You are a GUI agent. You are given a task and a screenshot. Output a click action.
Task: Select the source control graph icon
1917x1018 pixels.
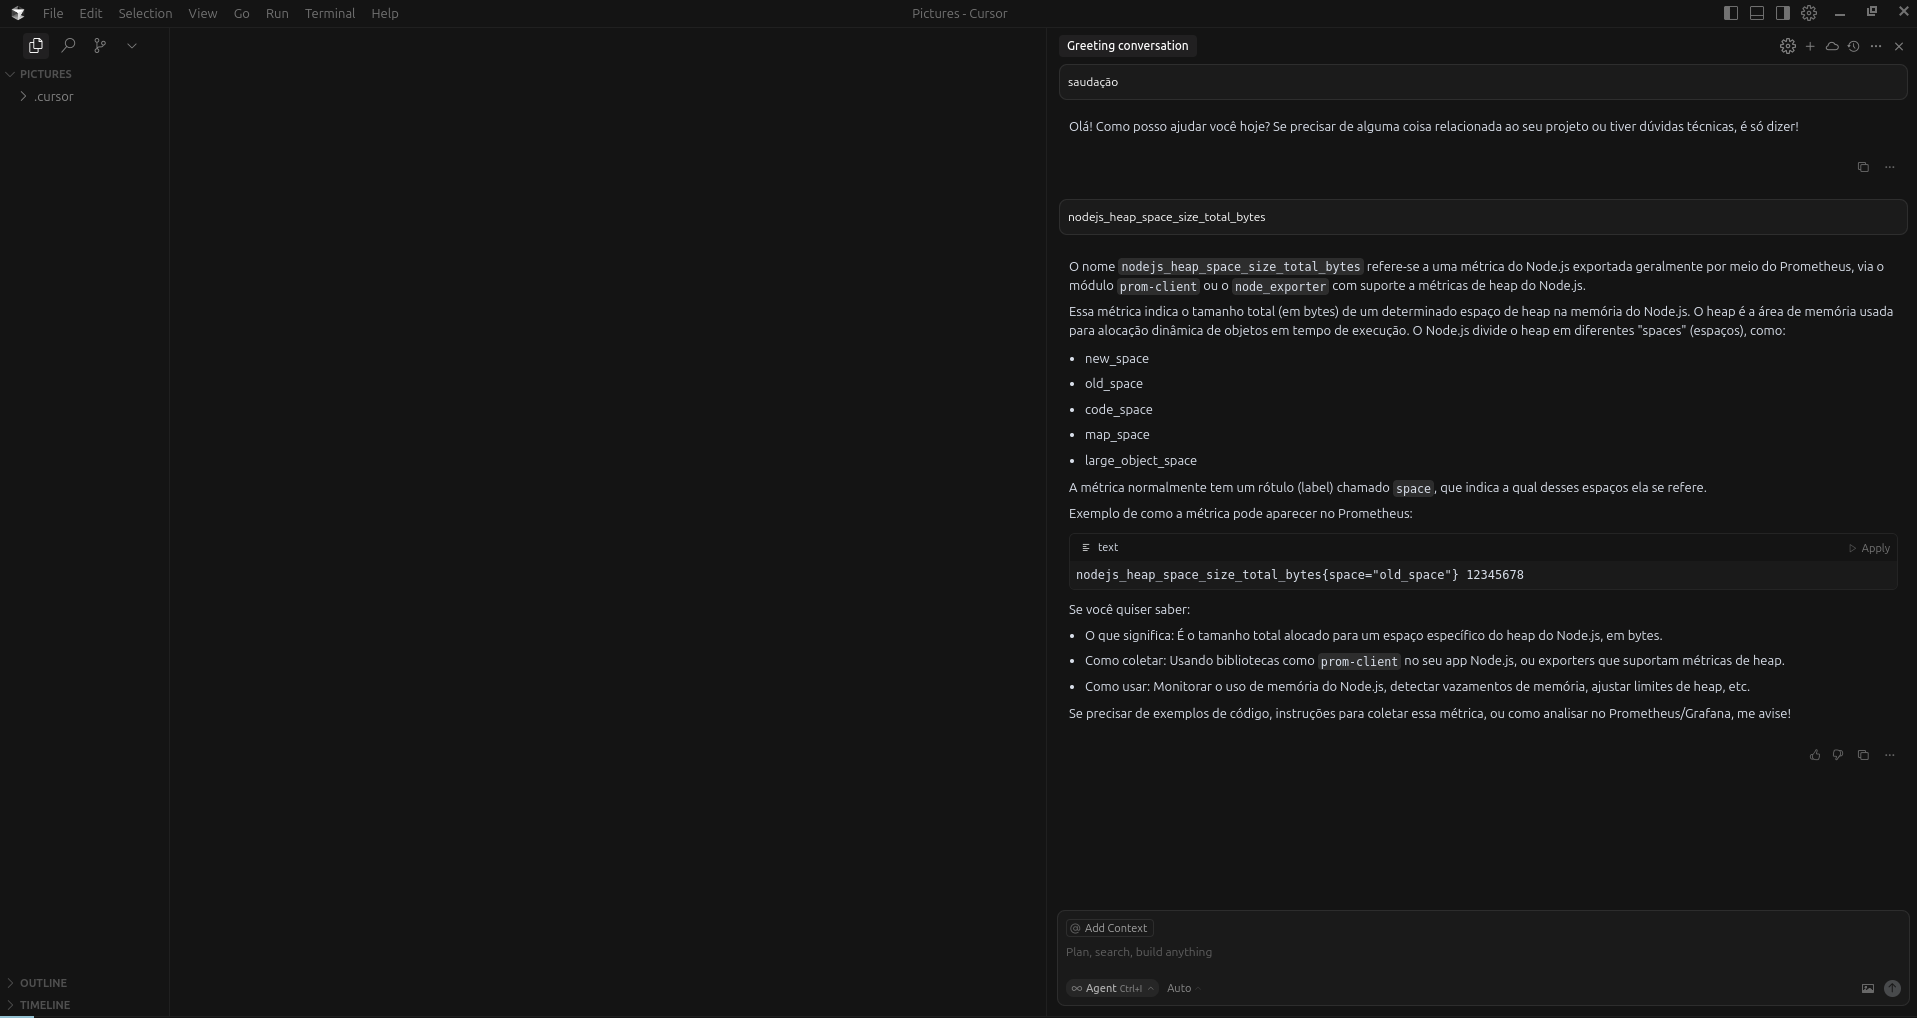point(100,45)
